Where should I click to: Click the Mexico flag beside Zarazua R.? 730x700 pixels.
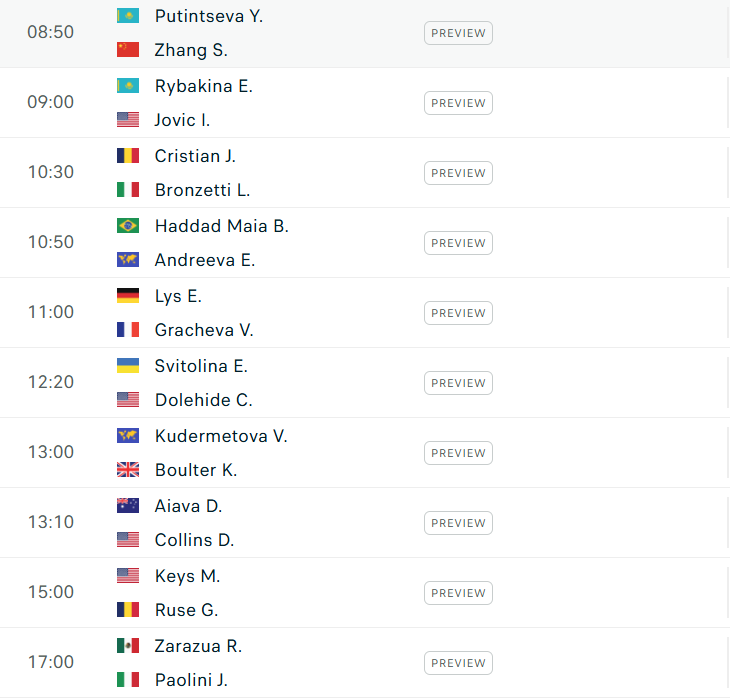pyautogui.click(x=128, y=646)
